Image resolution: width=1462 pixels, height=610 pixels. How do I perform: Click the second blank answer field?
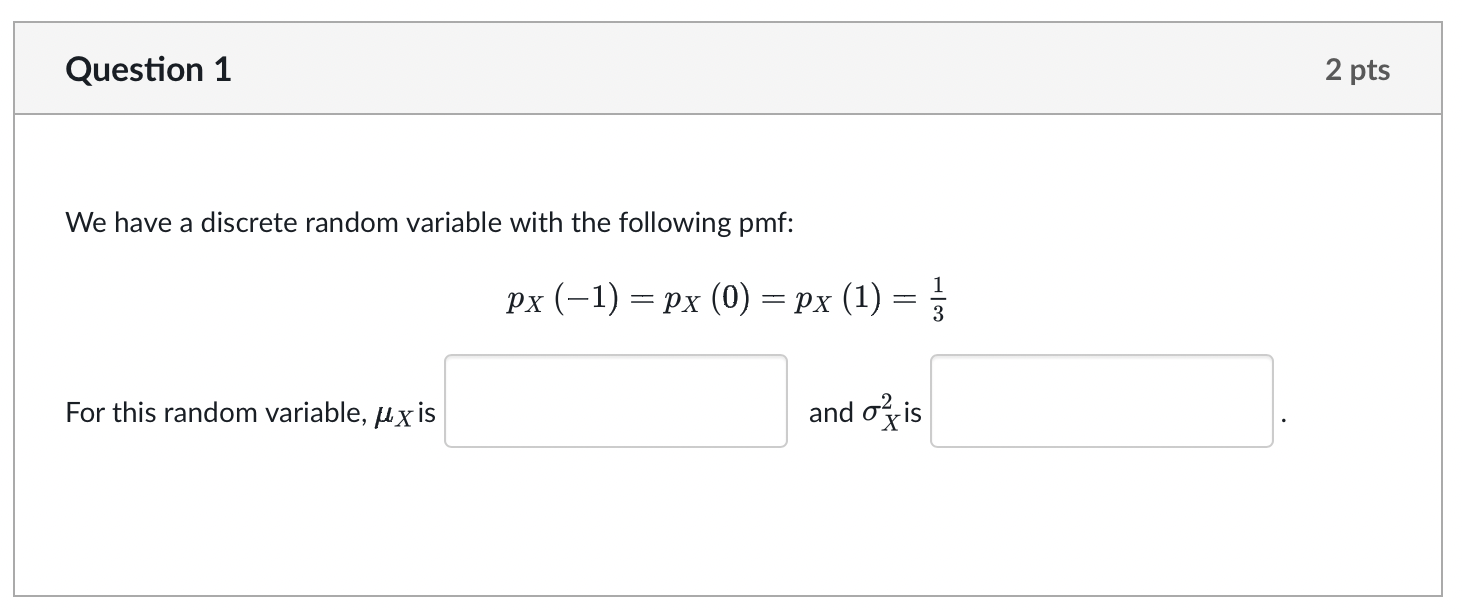[1100, 400]
